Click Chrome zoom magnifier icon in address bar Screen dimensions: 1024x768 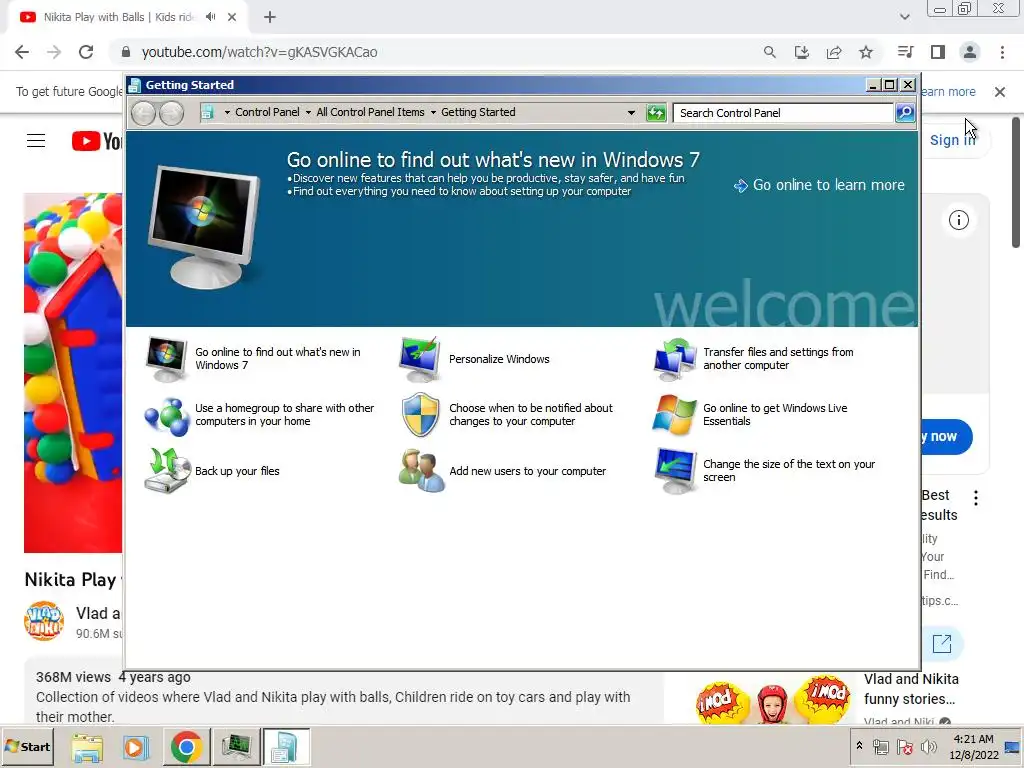click(770, 52)
